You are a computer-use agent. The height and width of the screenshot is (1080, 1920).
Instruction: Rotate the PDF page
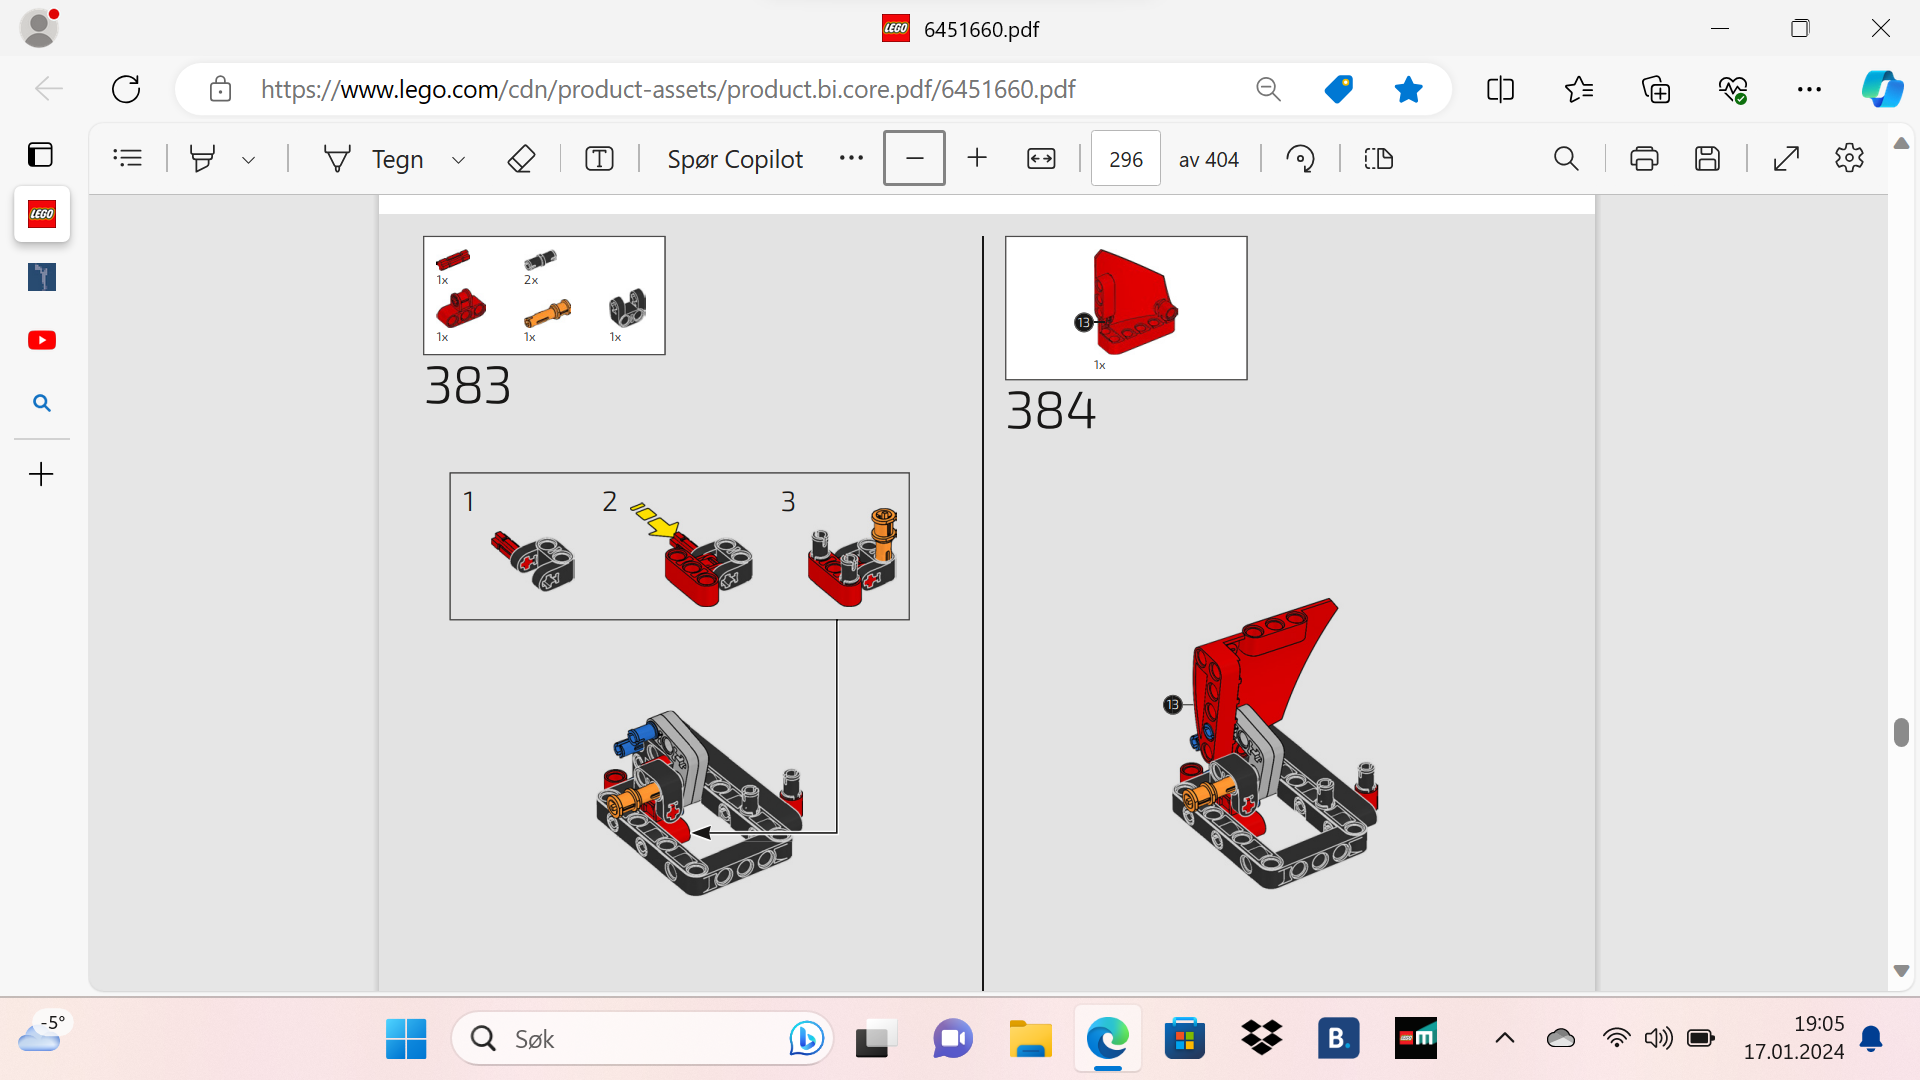[1300, 158]
